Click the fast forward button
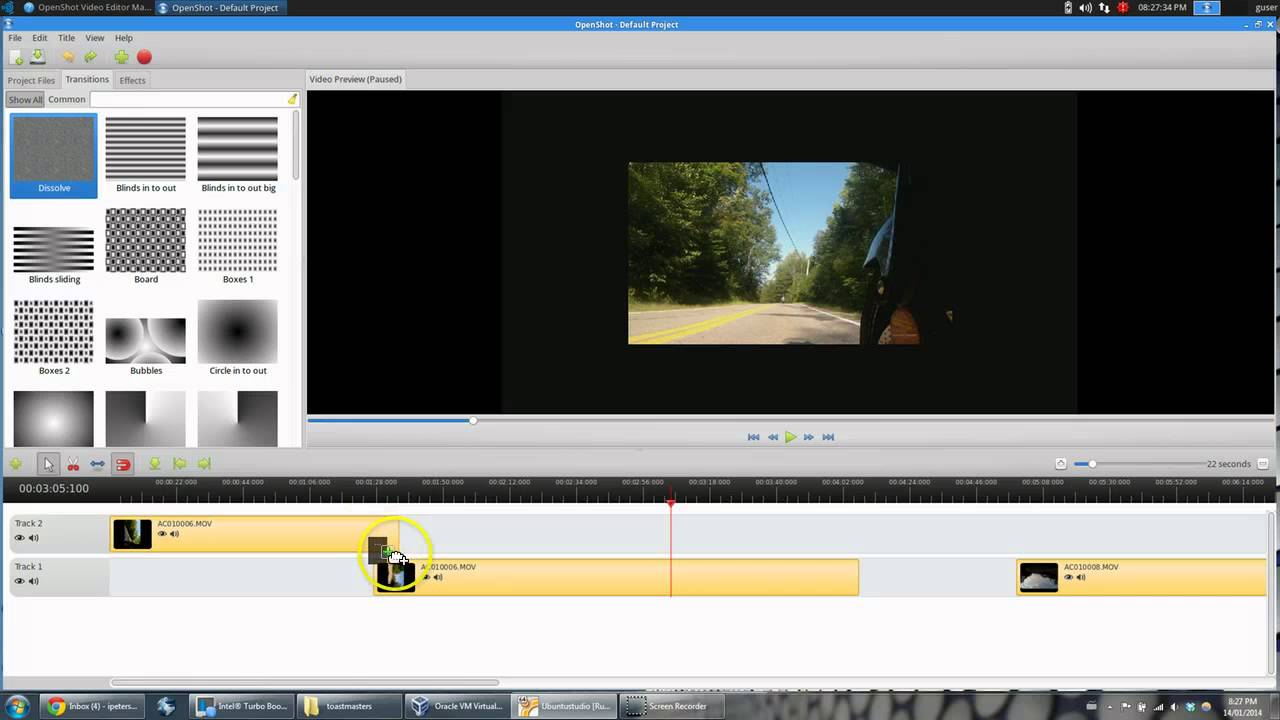Screen dimensions: 1280x720 809,437
